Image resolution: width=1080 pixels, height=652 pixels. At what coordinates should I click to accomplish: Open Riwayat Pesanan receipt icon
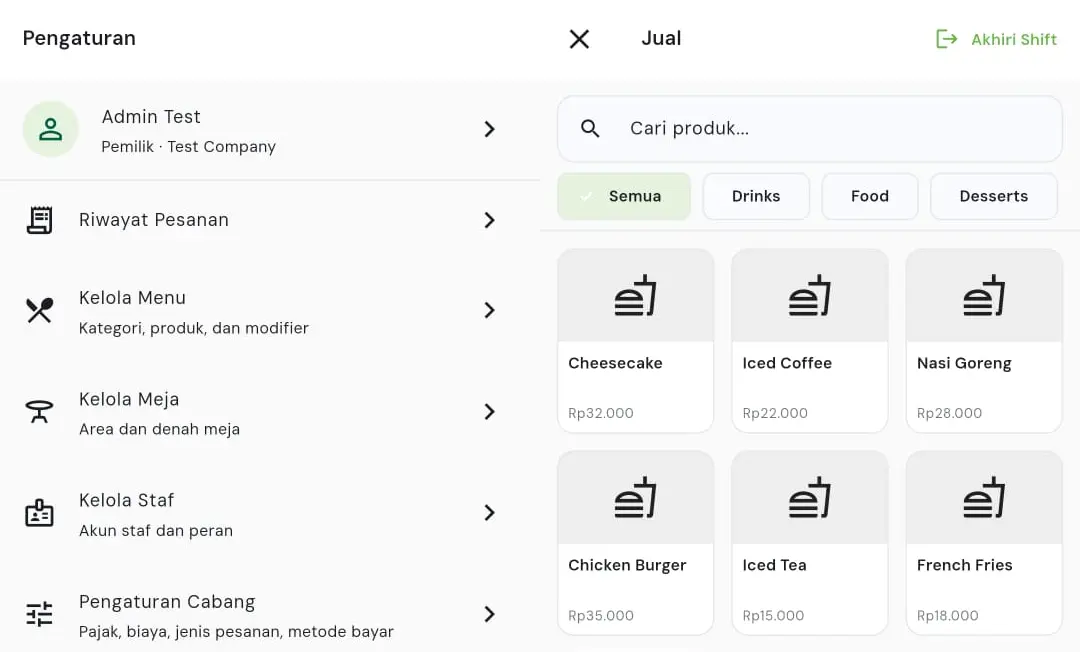coord(39,220)
